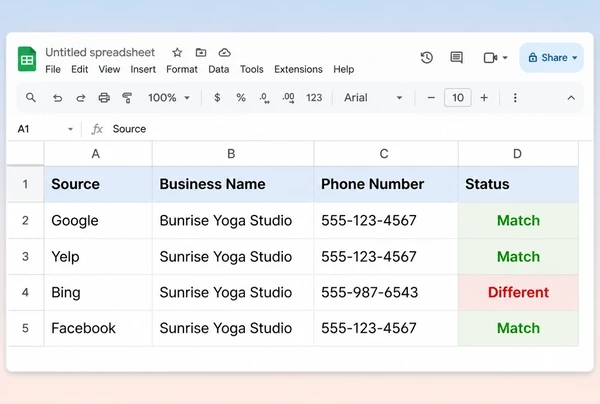The image size is (600, 404).
Task: Open the Google Sheets home icon
Action: (27, 59)
